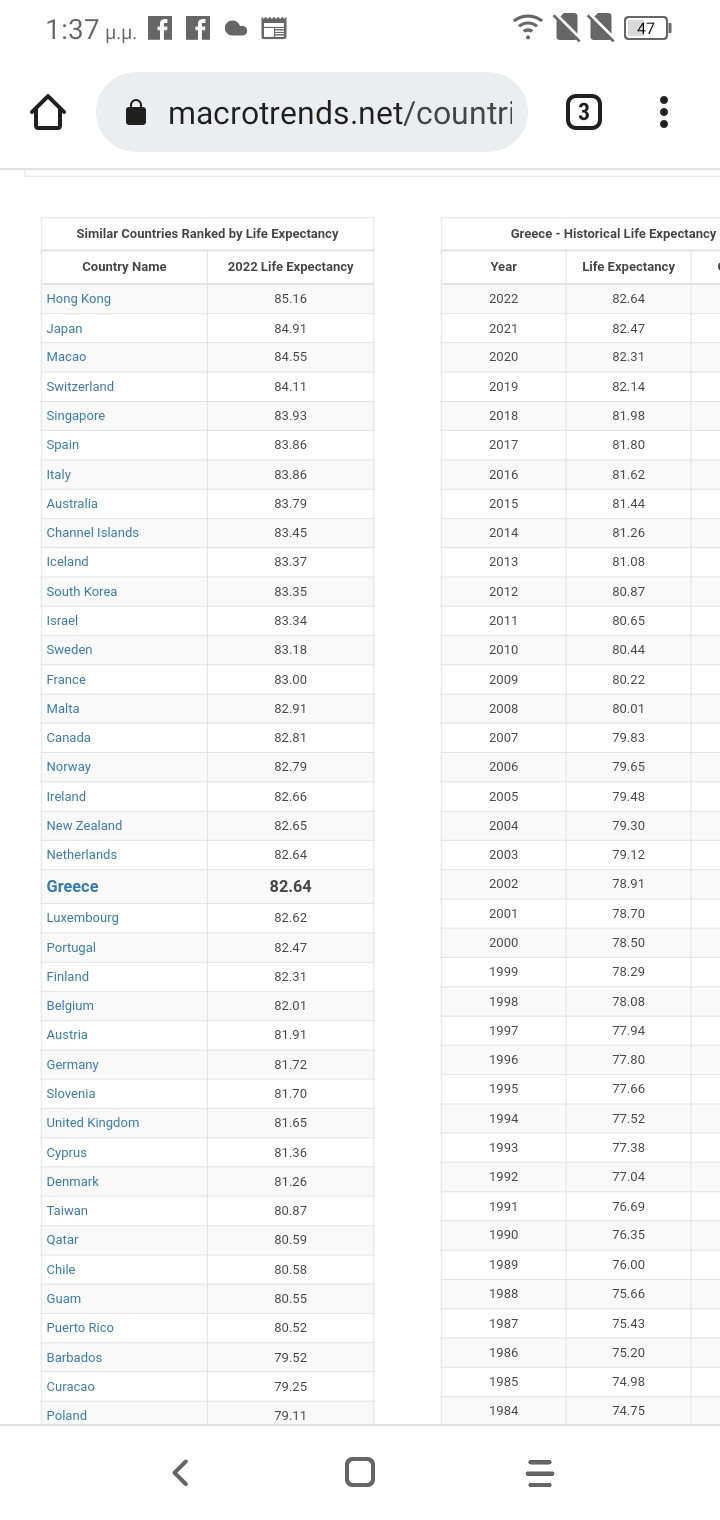Tap the battery indicator showing 47
This screenshot has height=1520, width=720.
[x=647, y=28]
